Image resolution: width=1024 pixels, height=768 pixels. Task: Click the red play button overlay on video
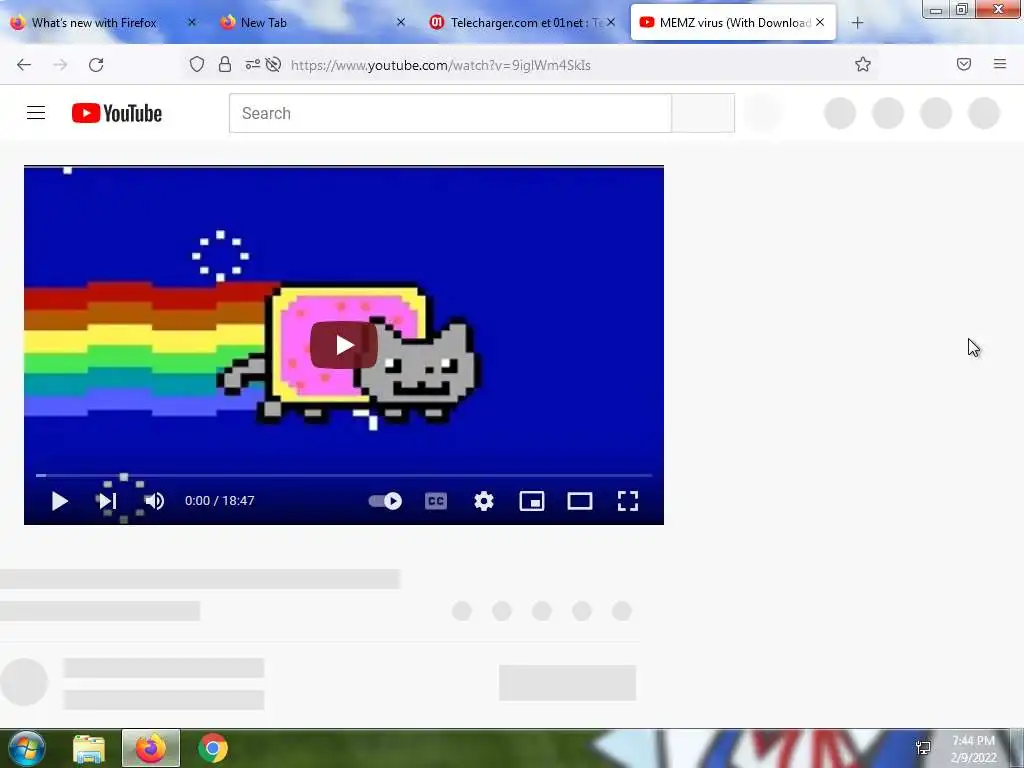coord(344,345)
